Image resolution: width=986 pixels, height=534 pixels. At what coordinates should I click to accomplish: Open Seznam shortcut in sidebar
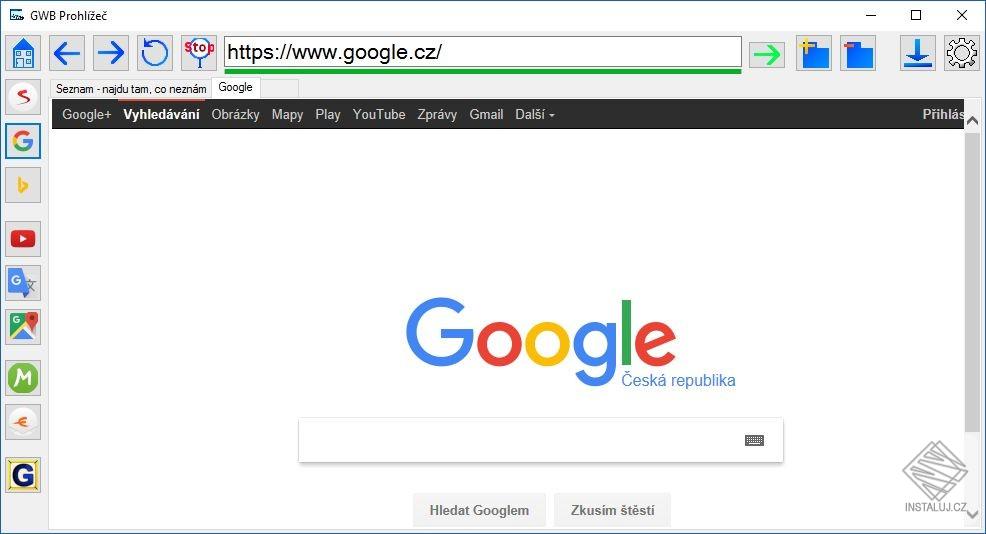[x=23, y=97]
